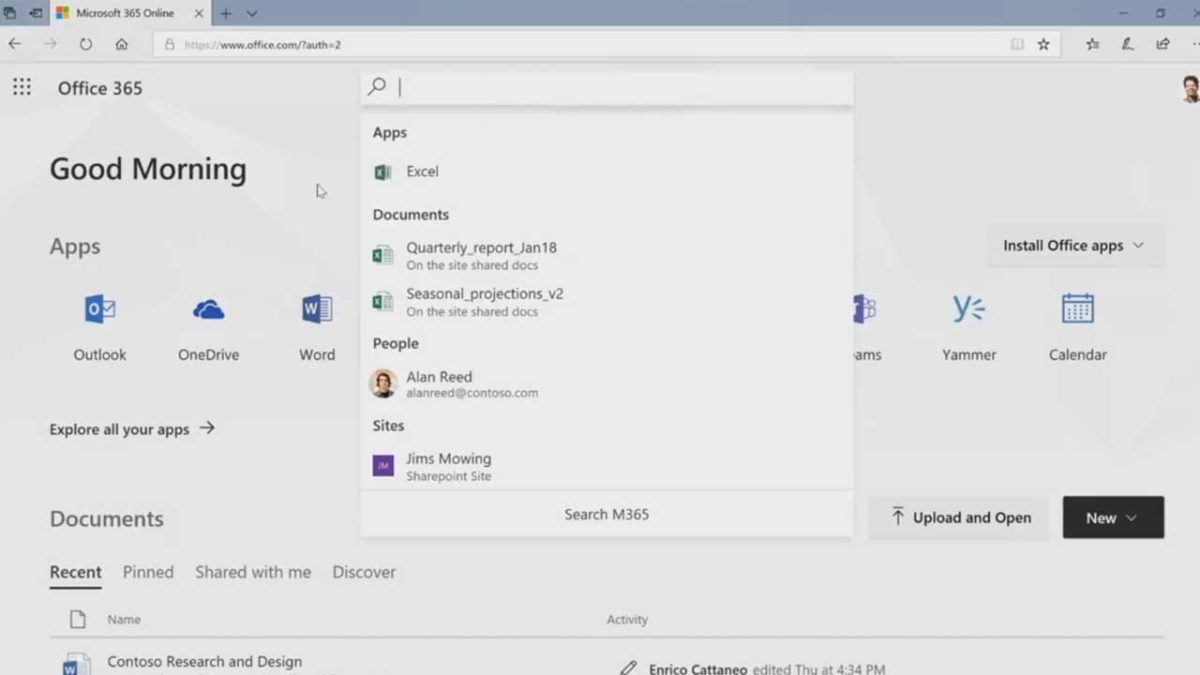The width and height of the screenshot is (1200, 675).
Task: Click Upload and Open button
Action: tap(959, 518)
